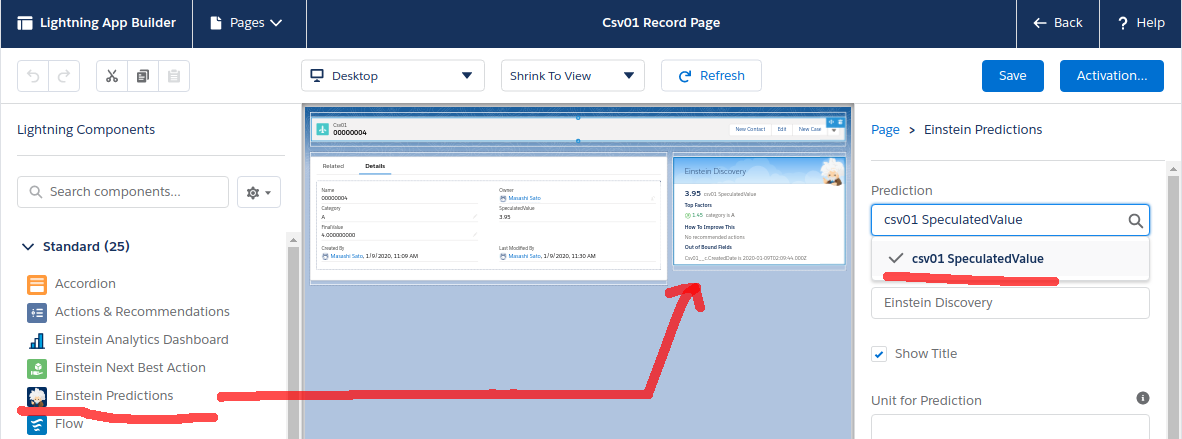The width and height of the screenshot is (1182, 439).
Task: Click the component delete trash icon
Action: 841,121
